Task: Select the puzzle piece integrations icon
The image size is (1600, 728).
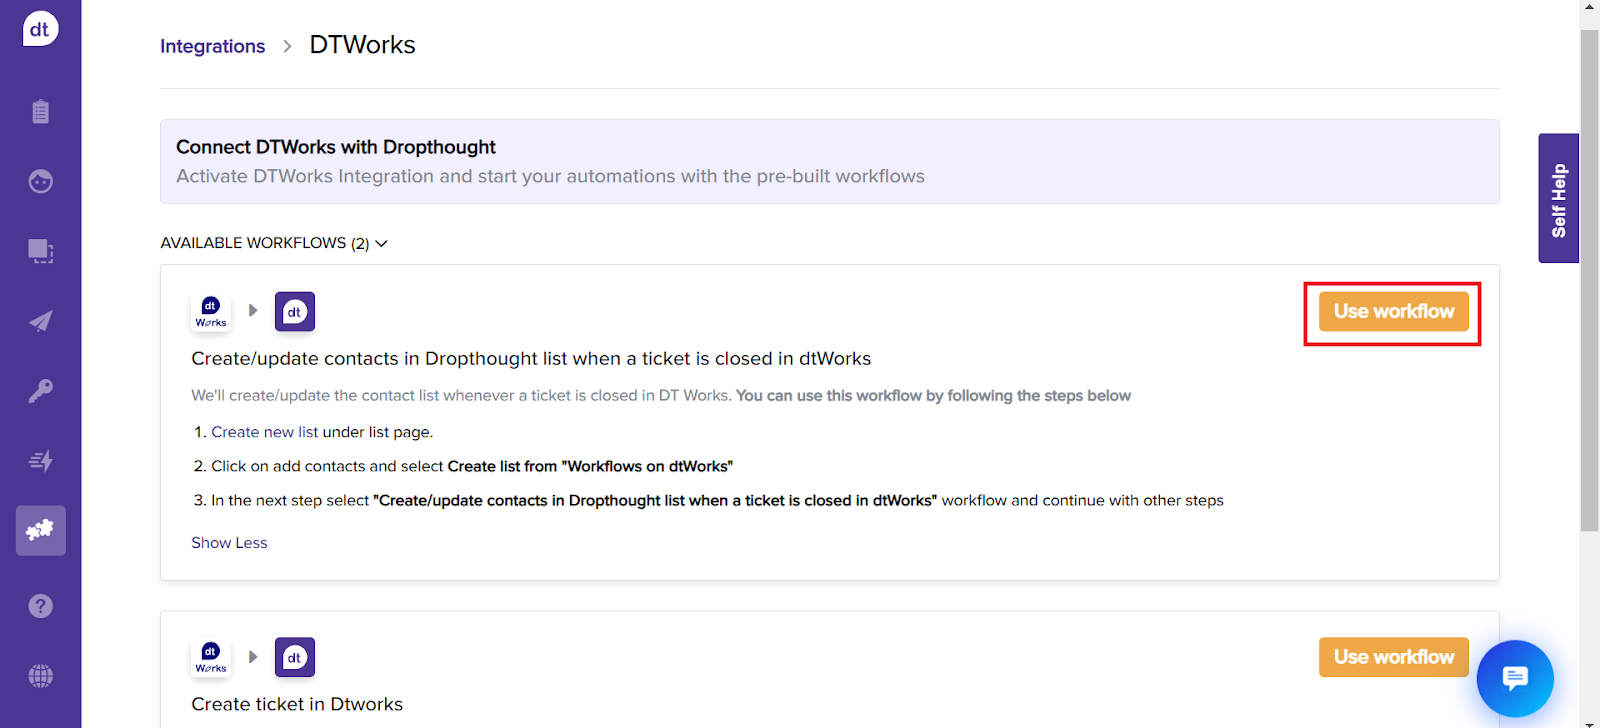Action: [40, 530]
